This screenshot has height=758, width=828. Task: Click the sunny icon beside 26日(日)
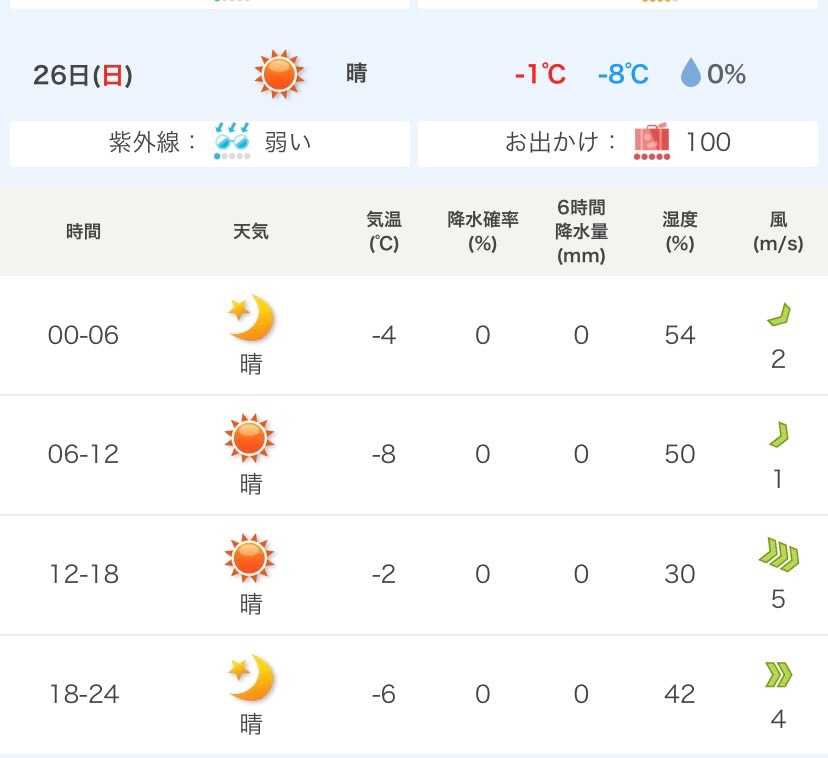[278, 74]
